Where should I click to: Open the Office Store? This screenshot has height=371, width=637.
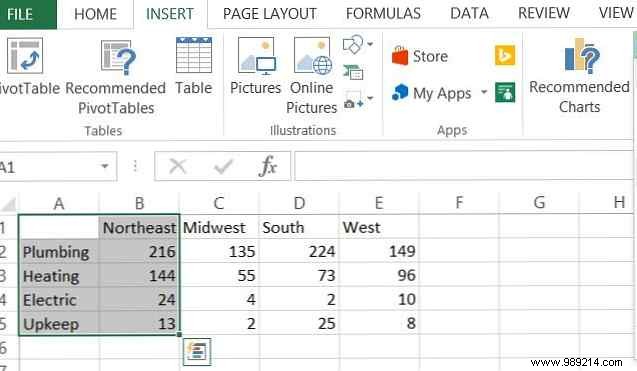(x=420, y=56)
